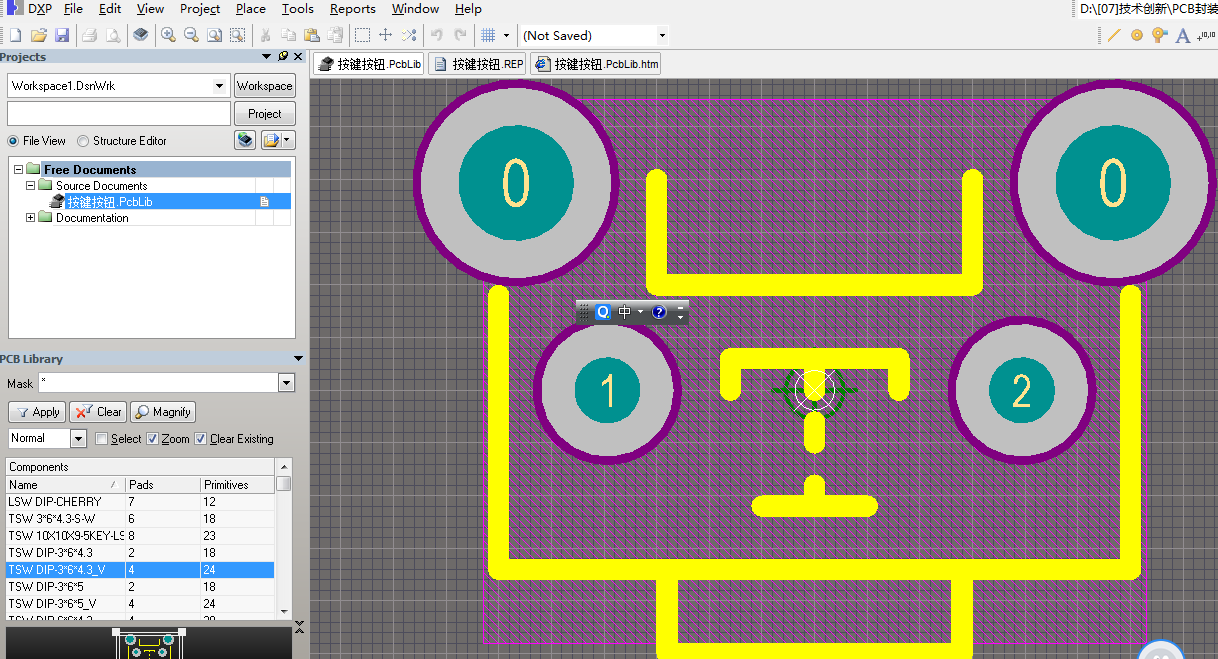Screen dimensions: 1218x659
Task: Uncheck the Zoom checkbox
Action: 153,439
